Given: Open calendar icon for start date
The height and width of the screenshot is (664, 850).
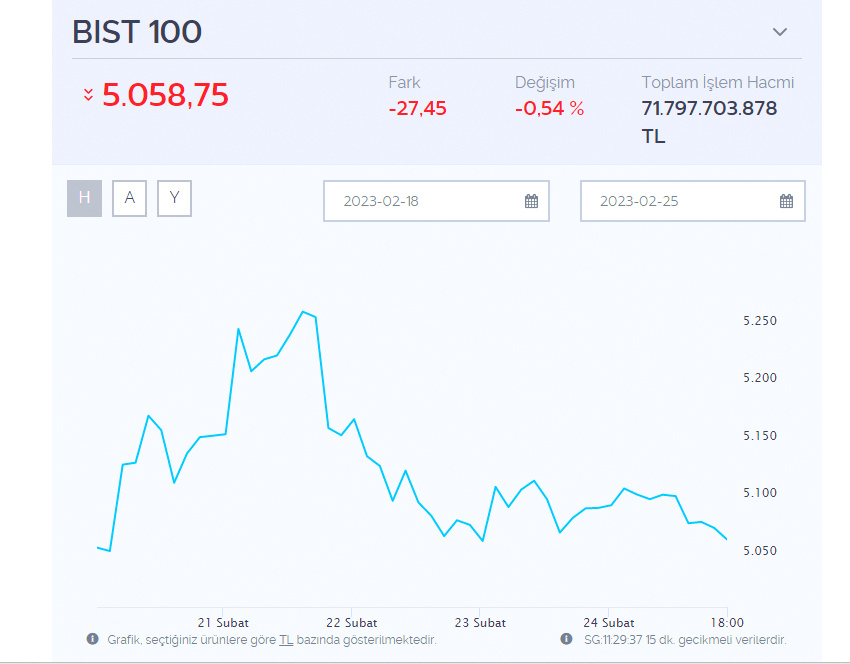Looking at the screenshot, I should coord(531,201).
